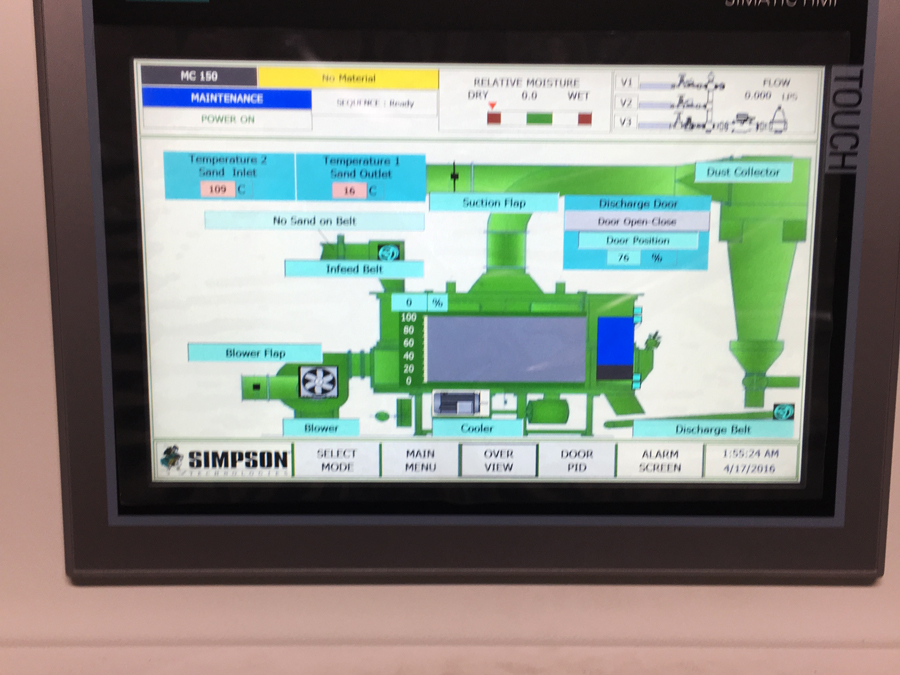The image size is (900, 675).
Task: Select the cooler drive motor icon
Action: click(457, 403)
